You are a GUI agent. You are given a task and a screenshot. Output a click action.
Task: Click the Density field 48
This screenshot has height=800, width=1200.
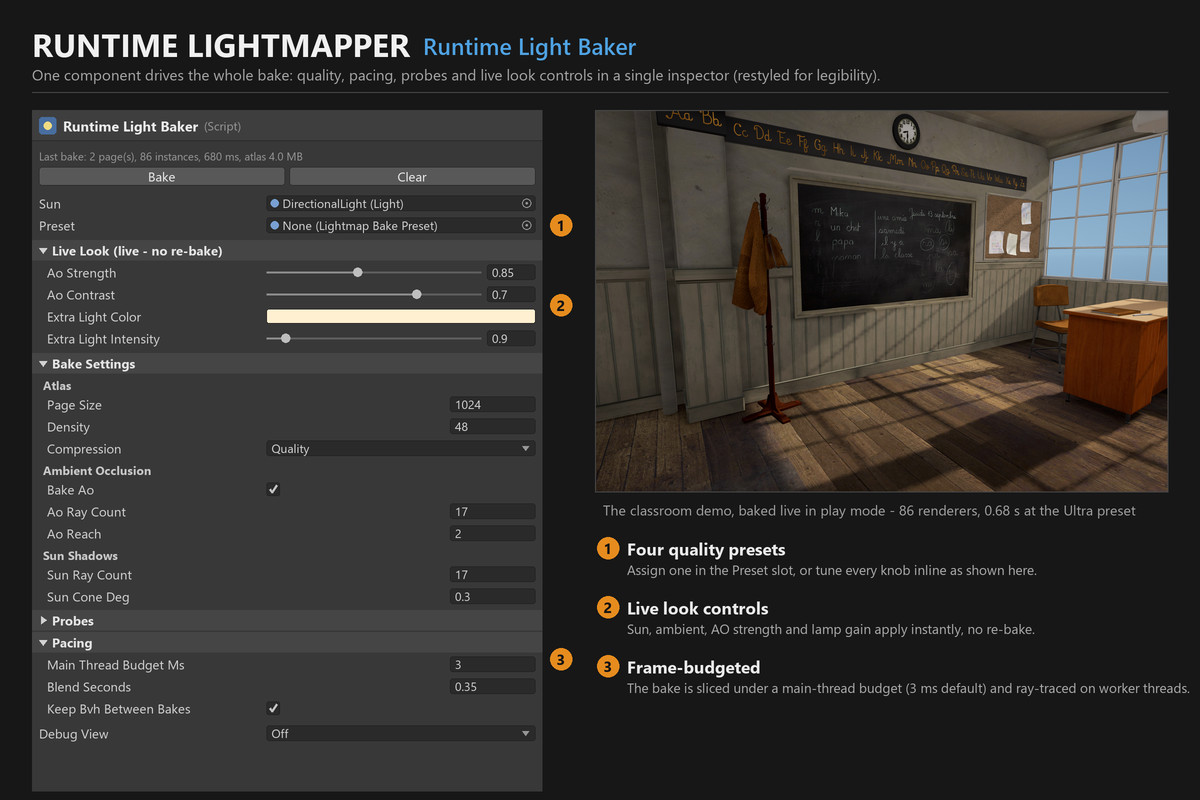point(493,427)
